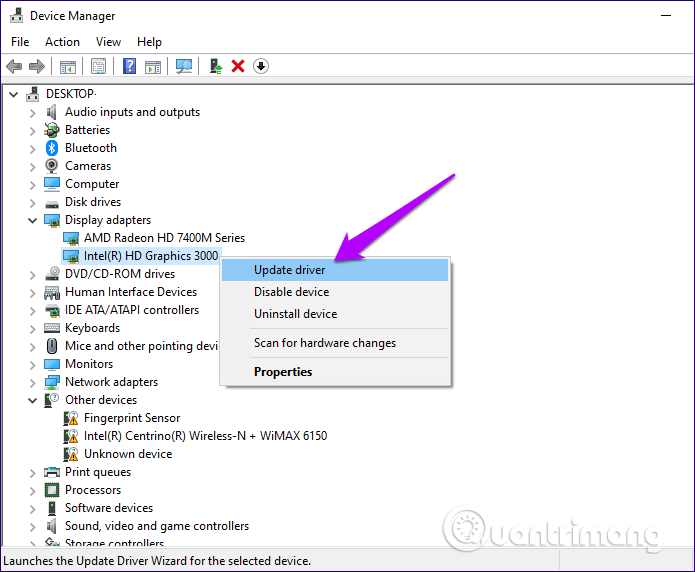Click the Forward arrow toolbar icon
Screen dimensions: 695x572
[x=37, y=67]
